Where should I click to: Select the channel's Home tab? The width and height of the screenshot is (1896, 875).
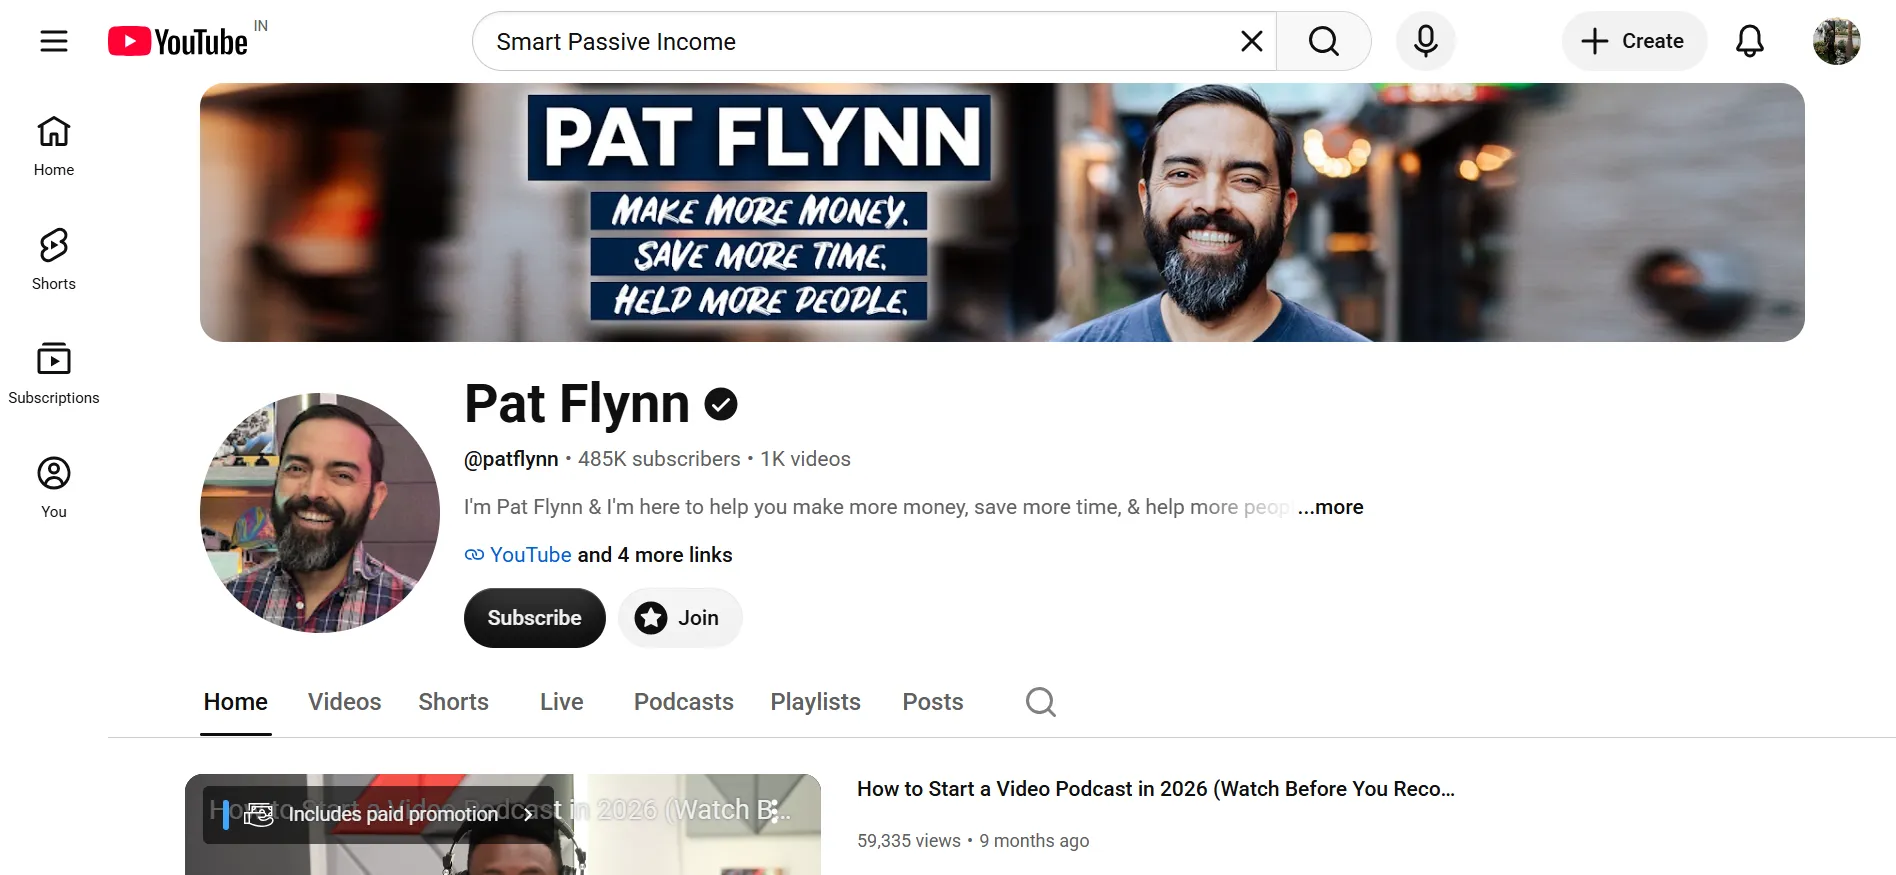click(x=236, y=702)
